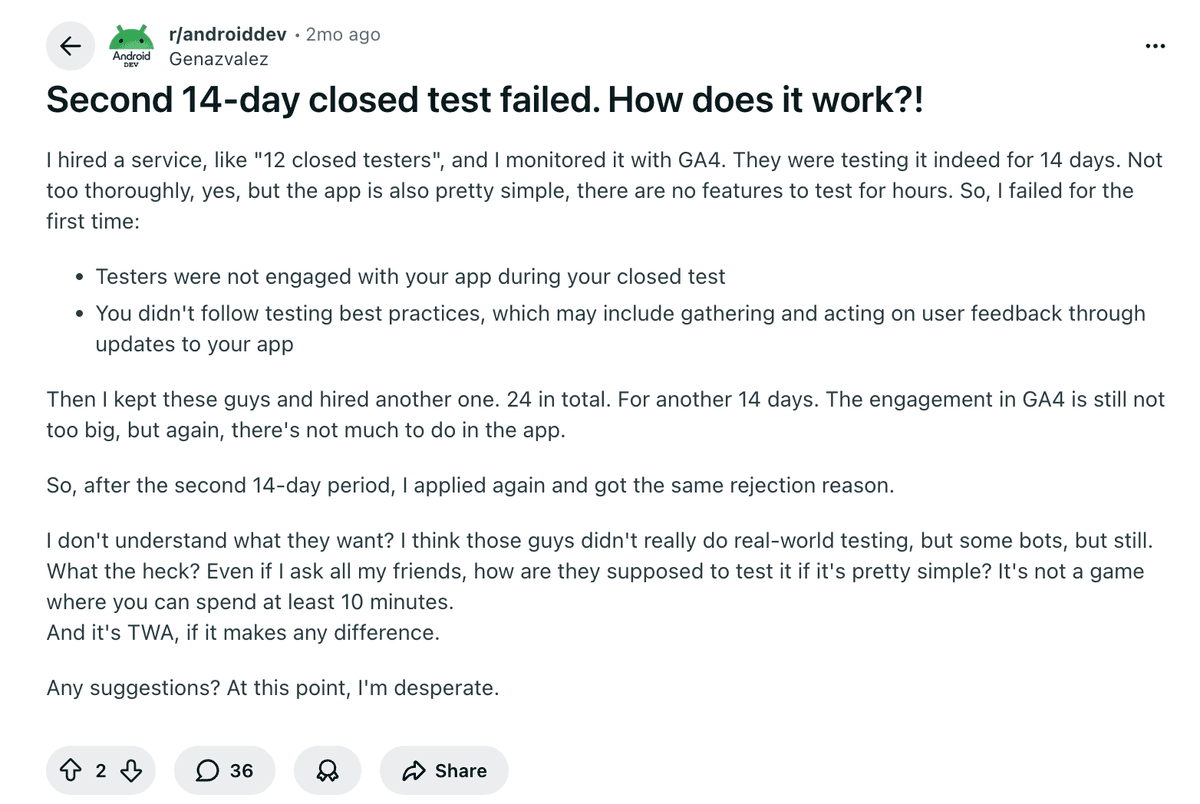Click the comment count number 36
The image size is (1200, 804).
(x=241, y=770)
